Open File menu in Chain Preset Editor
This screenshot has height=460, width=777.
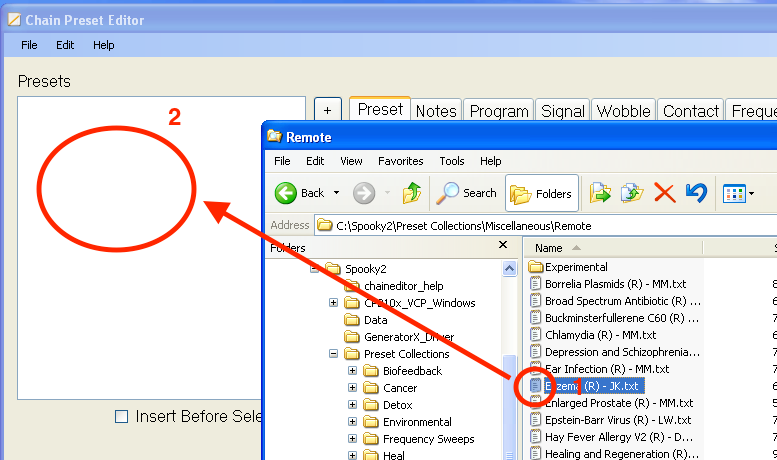click(29, 45)
